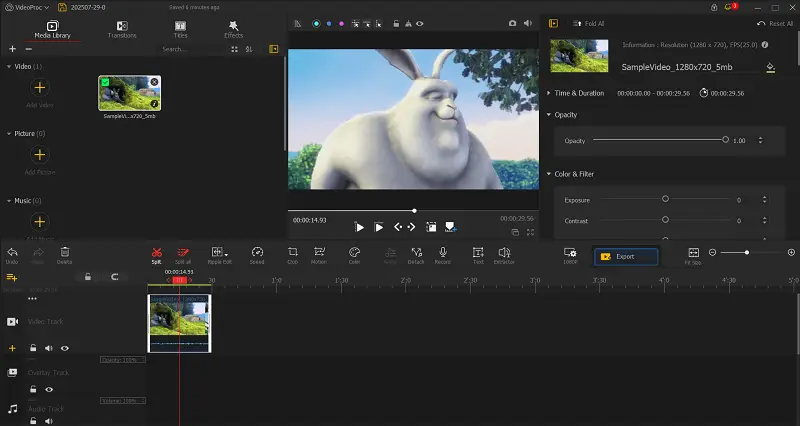Open the Effects tab
This screenshot has height=426, width=800.
233,29
